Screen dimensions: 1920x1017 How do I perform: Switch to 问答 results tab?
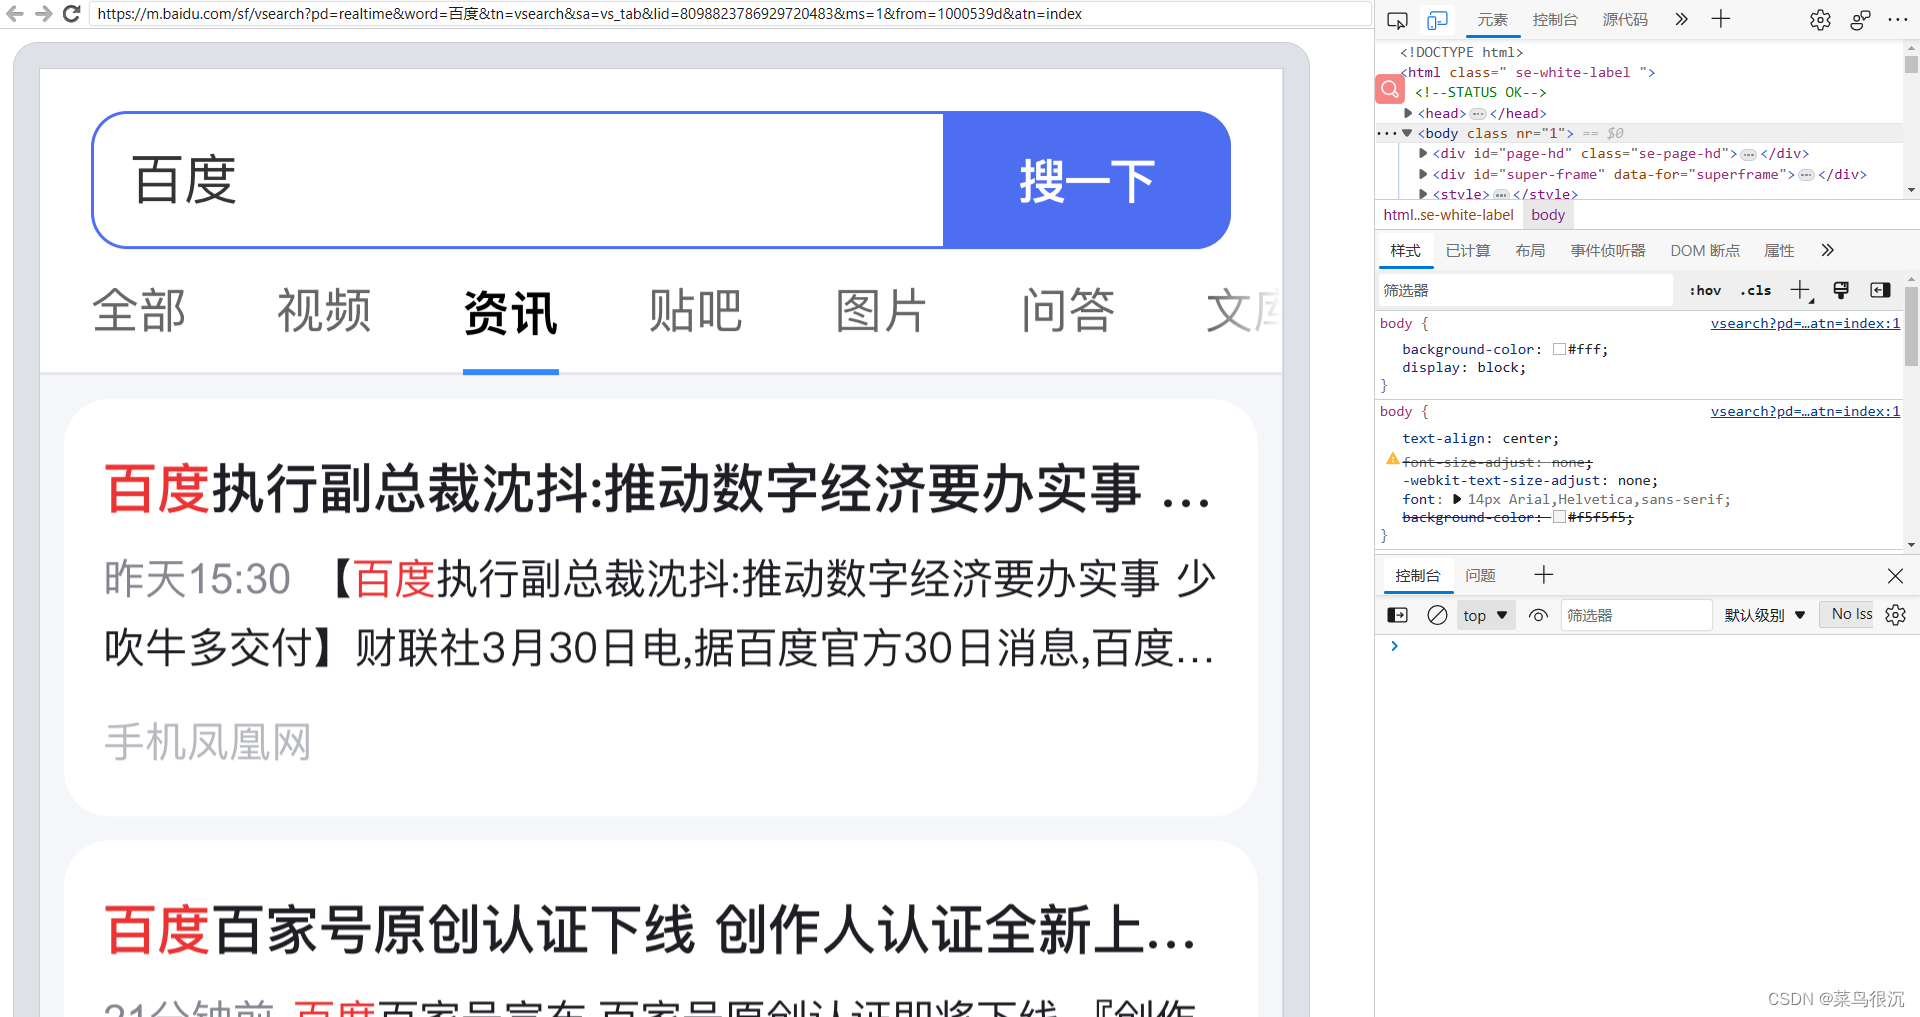coord(1067,311)
